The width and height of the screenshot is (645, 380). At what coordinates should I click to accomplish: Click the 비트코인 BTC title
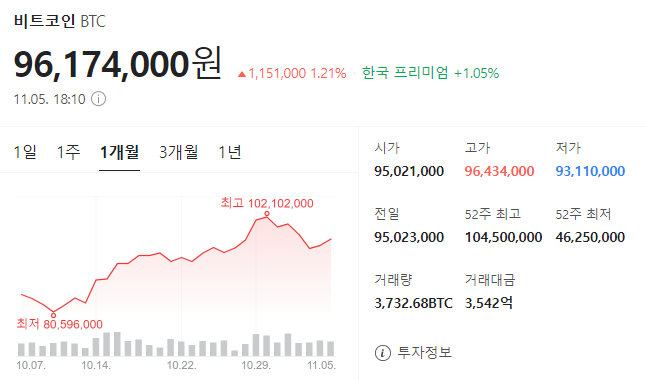[x=60, y=21]
